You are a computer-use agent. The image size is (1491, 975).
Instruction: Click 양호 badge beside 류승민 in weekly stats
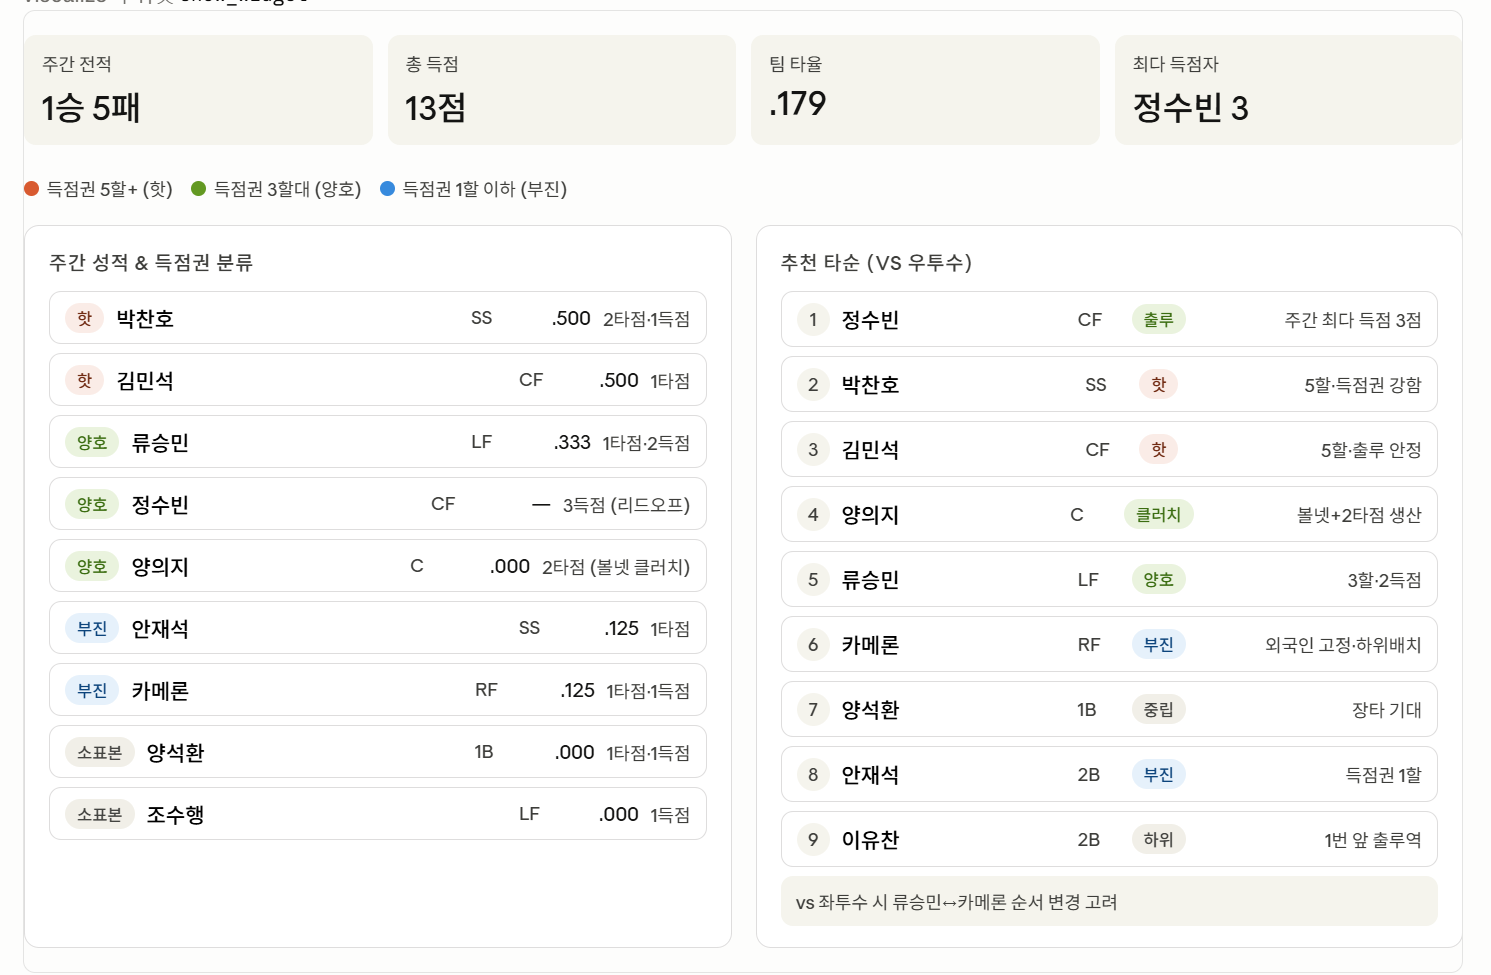pyautogui.click(x=92, y=442)
